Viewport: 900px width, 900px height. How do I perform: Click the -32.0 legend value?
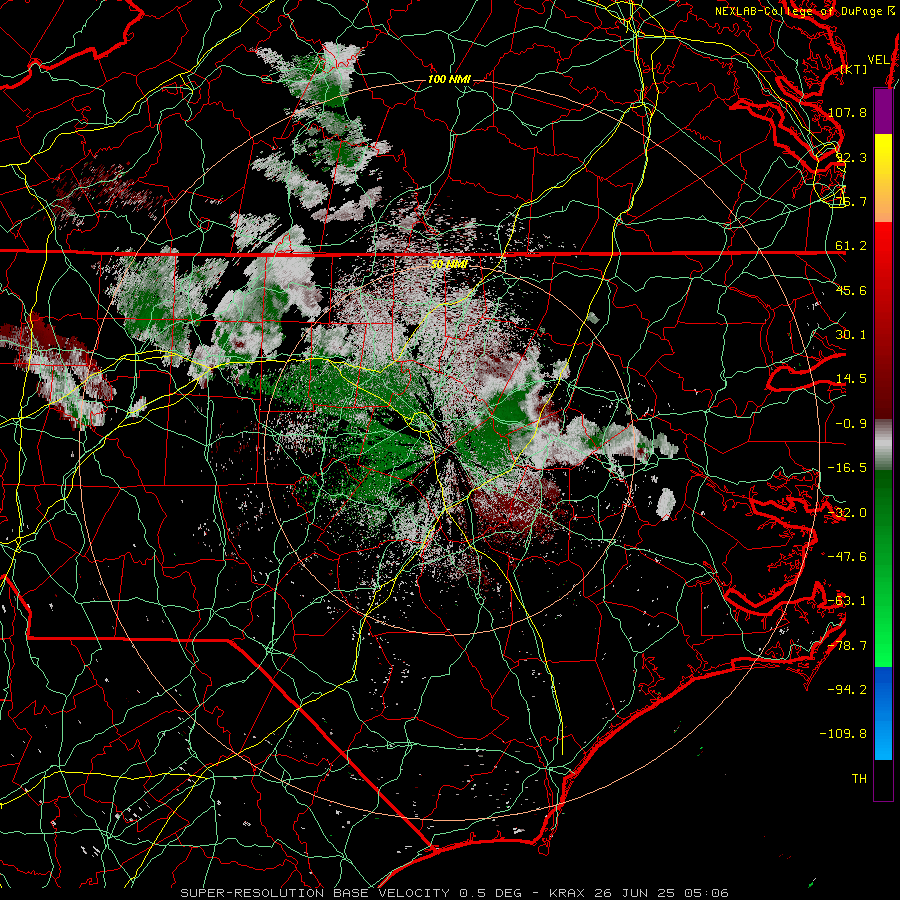tap(847, 513)
